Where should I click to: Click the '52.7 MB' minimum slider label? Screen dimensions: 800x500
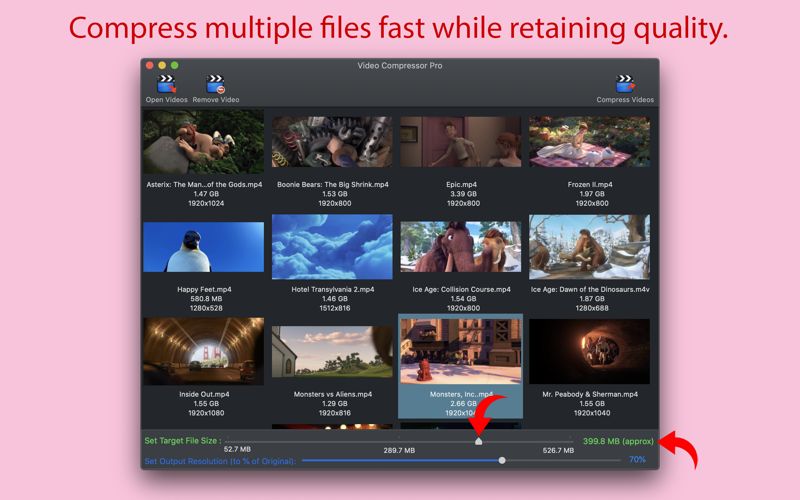tap(237, 449)
